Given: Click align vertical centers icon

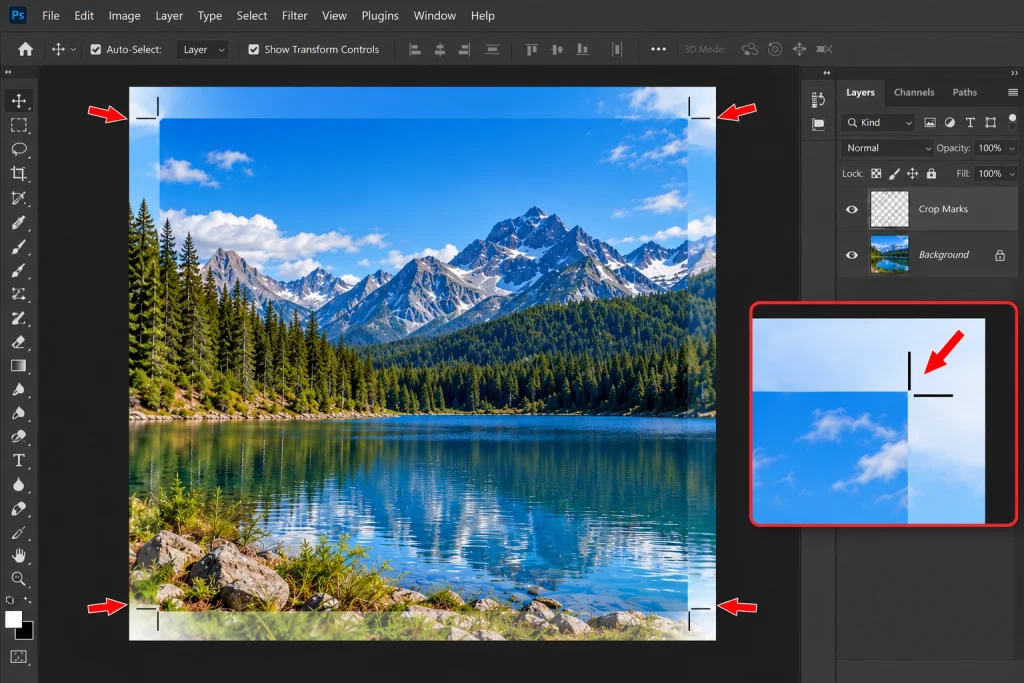Looking at the screenshot, I should [557, 49].
